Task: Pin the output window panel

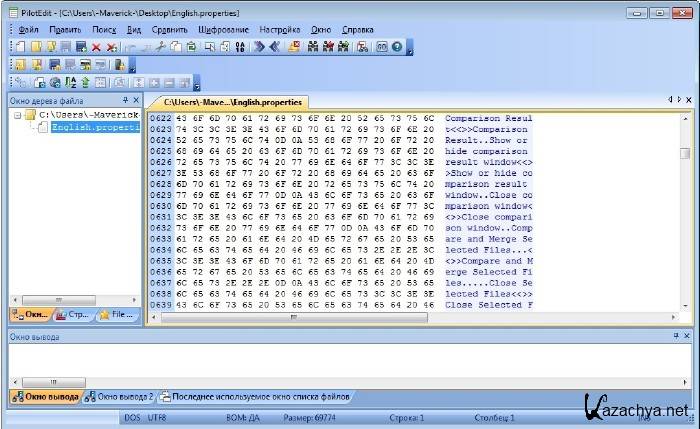Action: coord(675,337)
